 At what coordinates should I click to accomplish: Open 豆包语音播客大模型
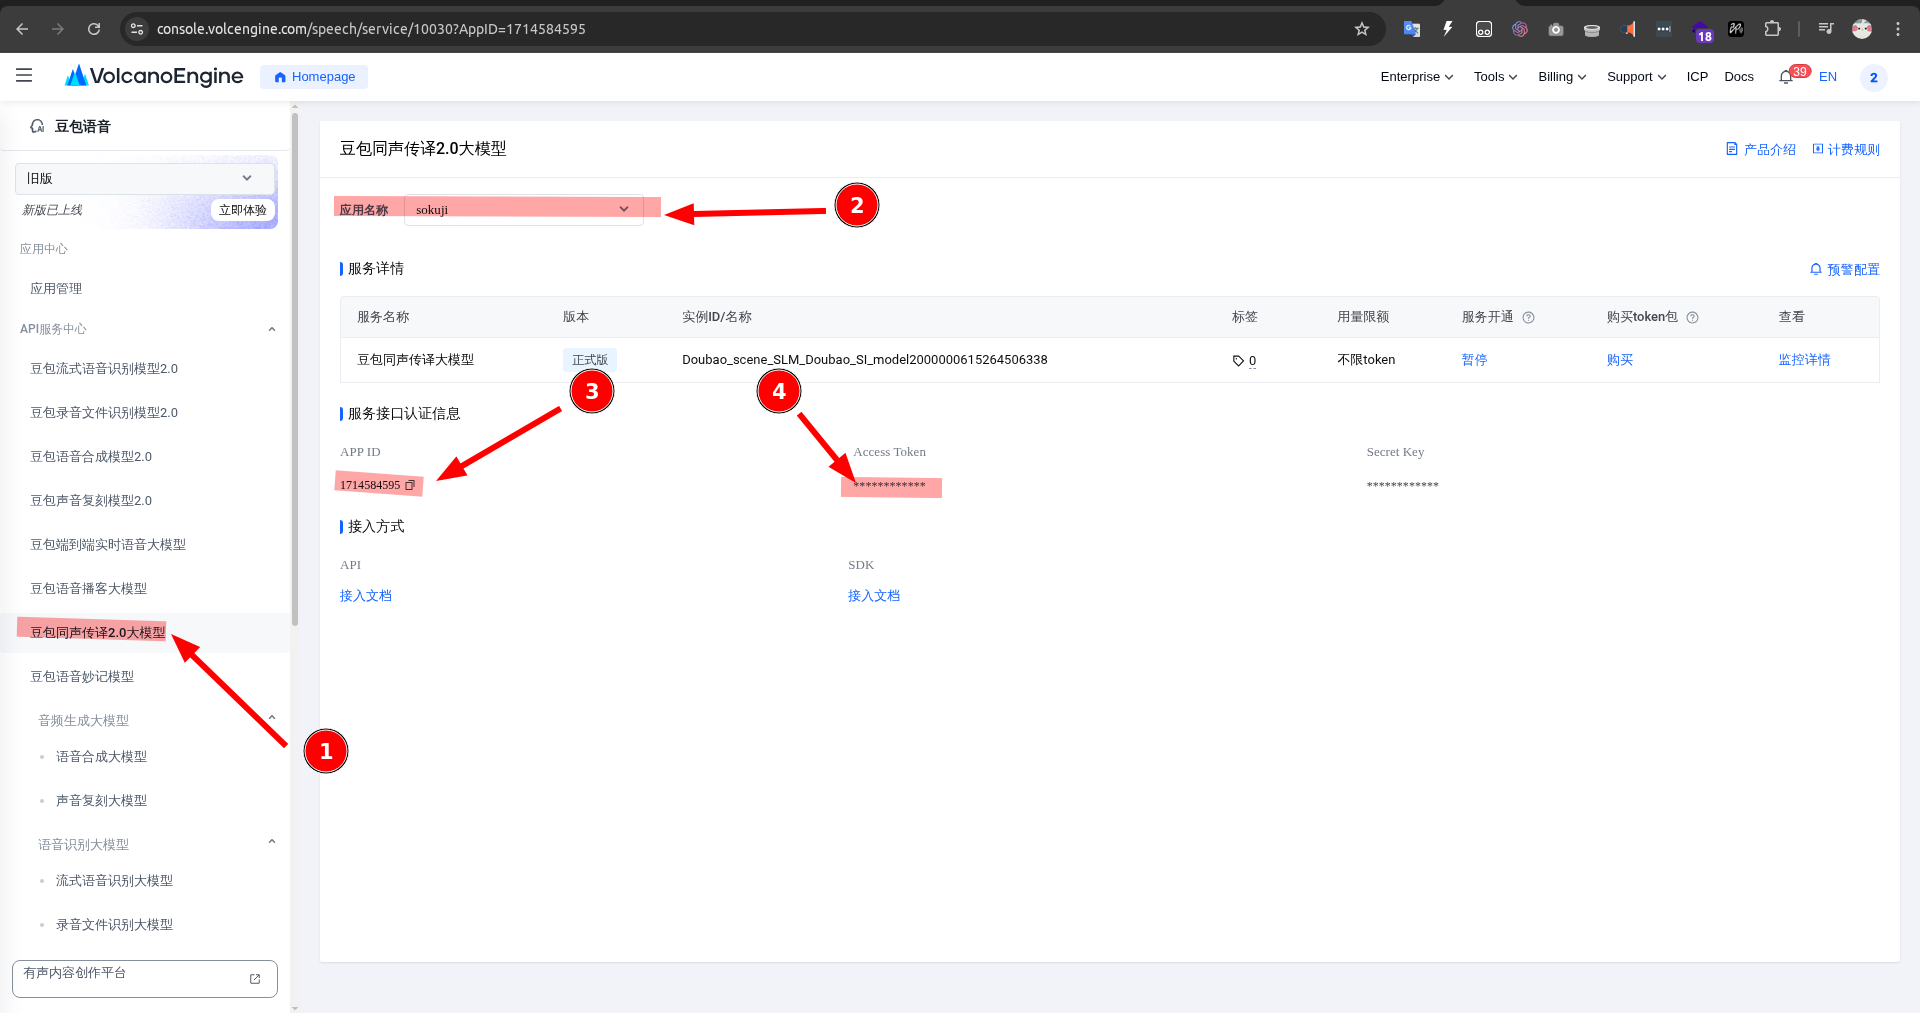point(89,589)
